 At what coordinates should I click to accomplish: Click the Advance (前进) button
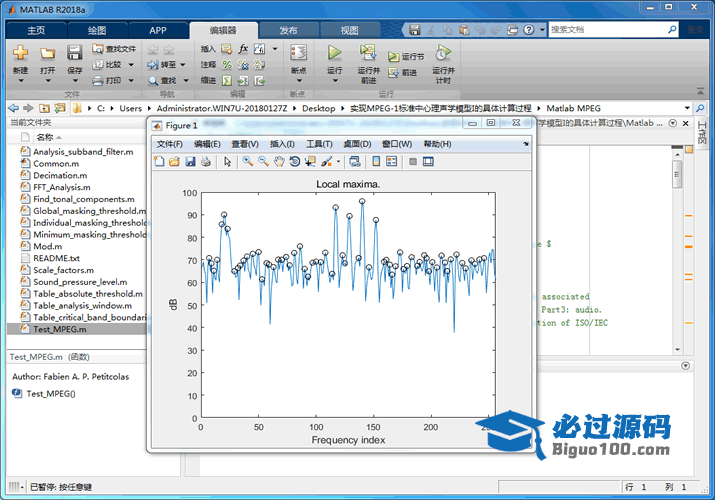click(403, 72)
